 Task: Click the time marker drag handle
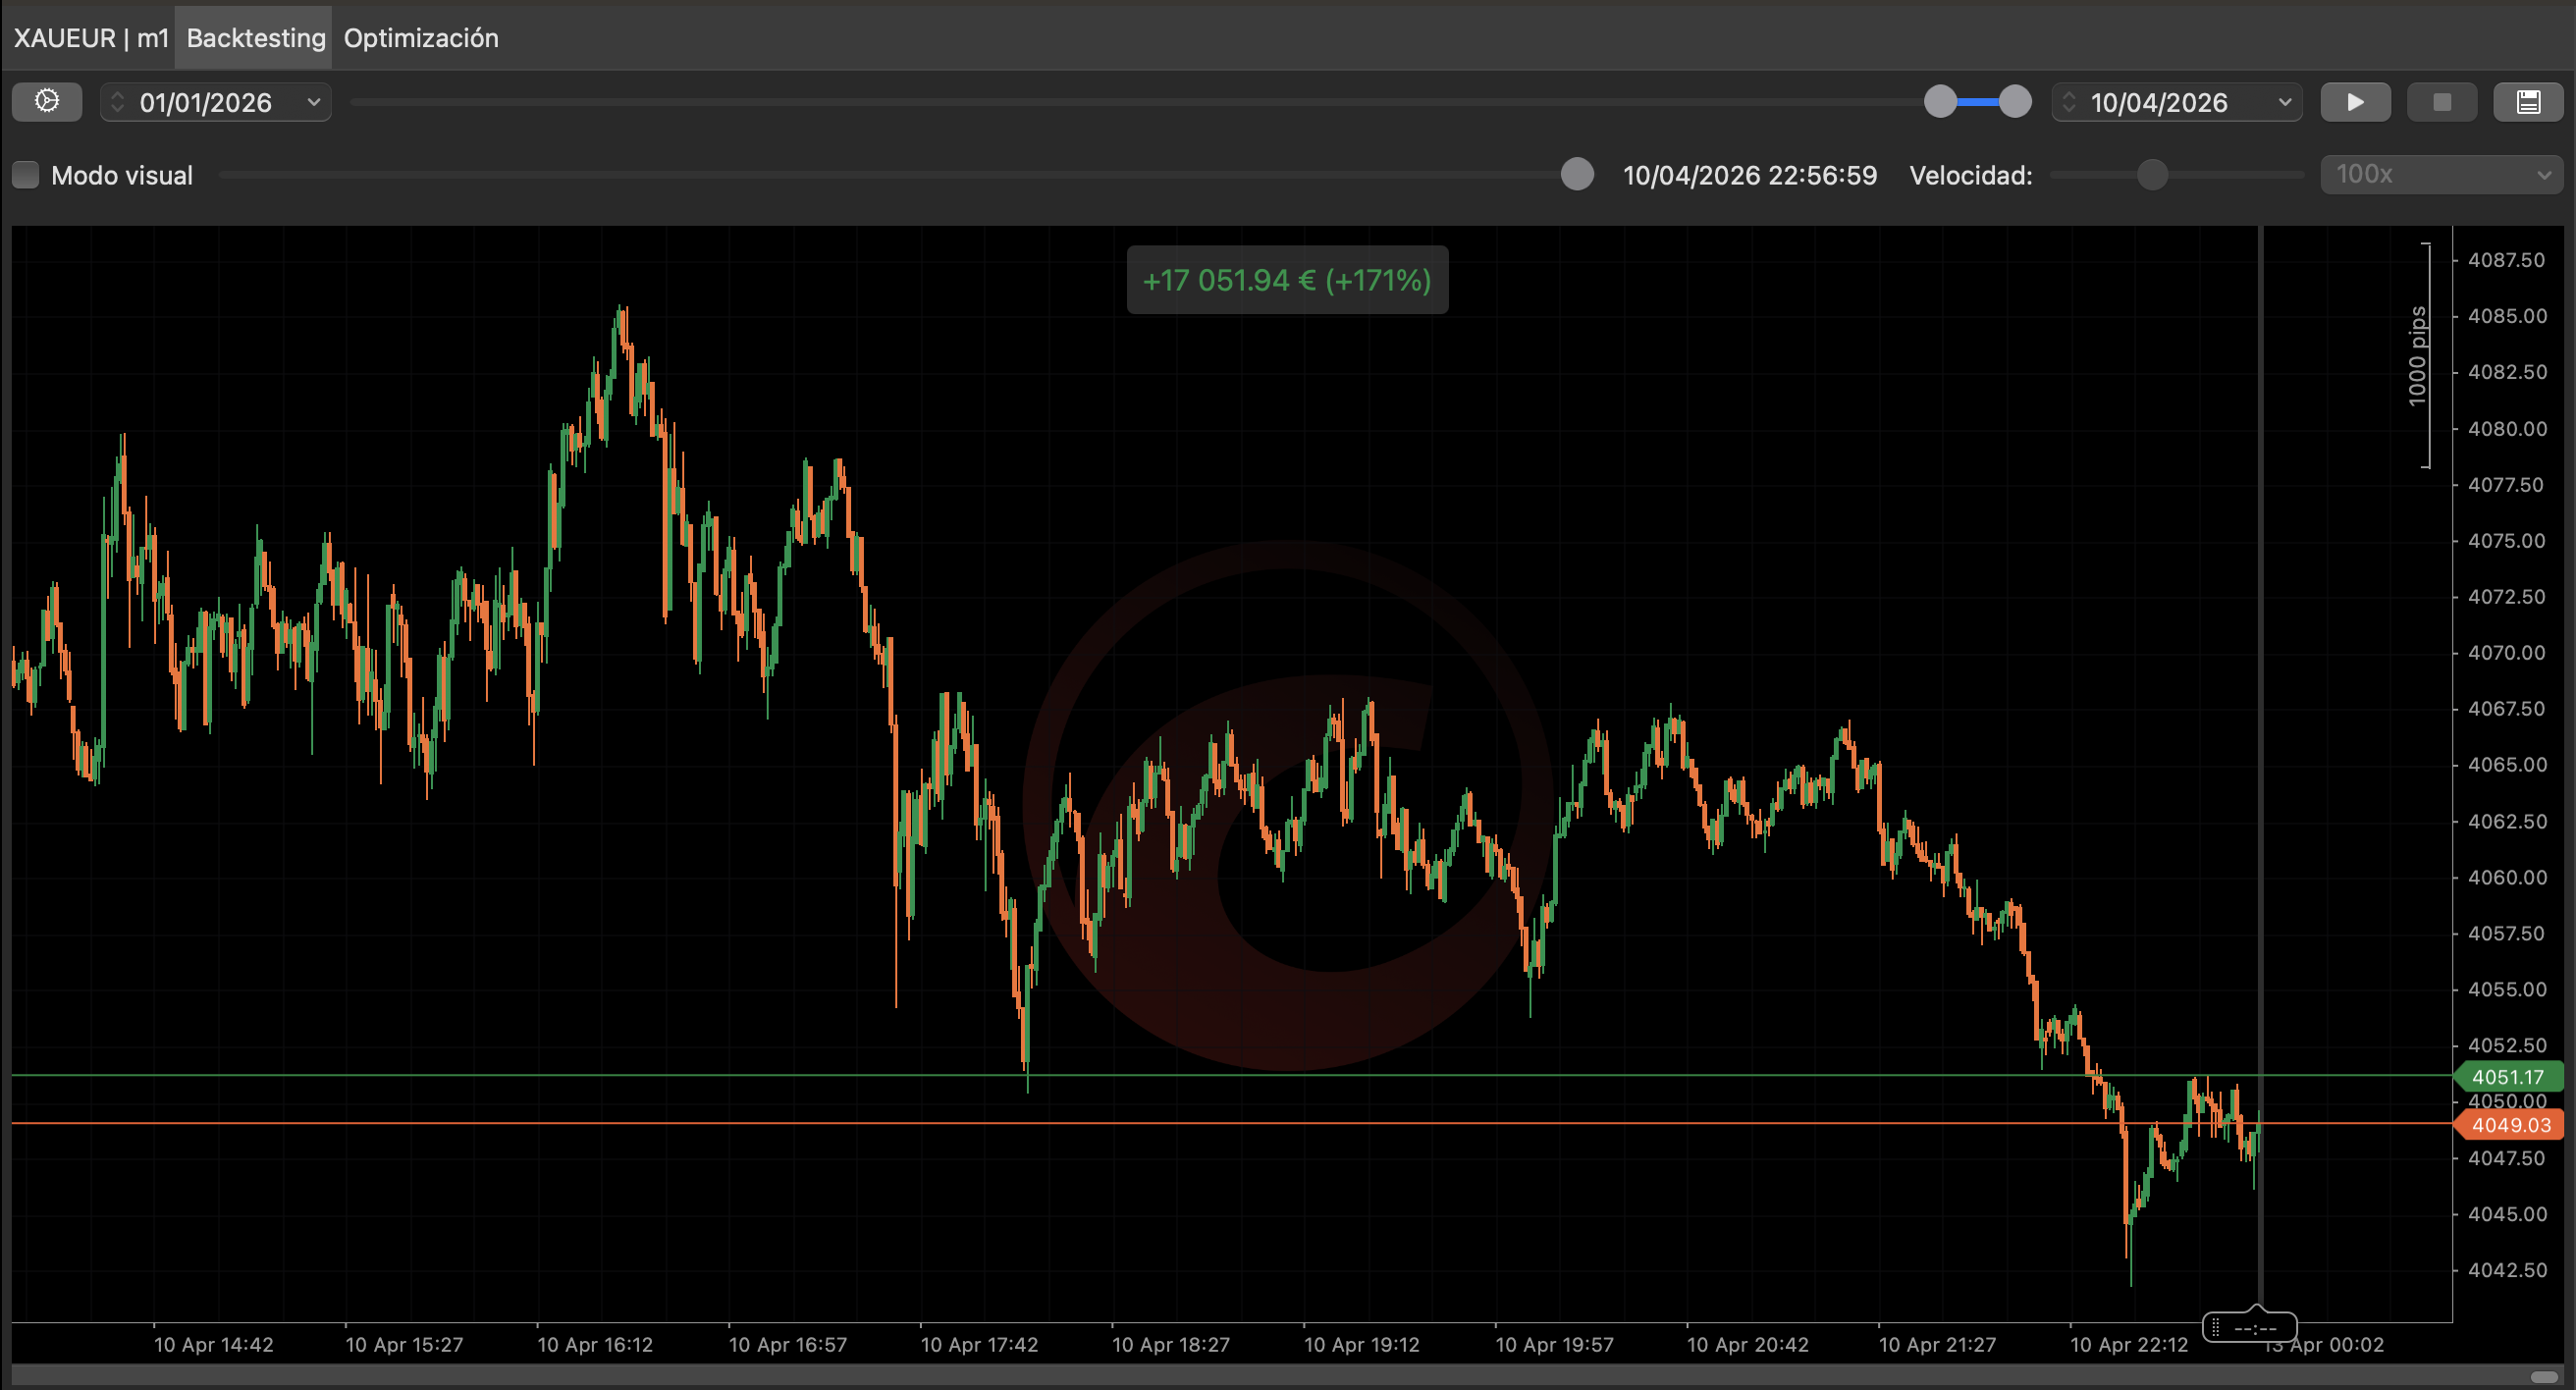(x=2215, y=1328)
